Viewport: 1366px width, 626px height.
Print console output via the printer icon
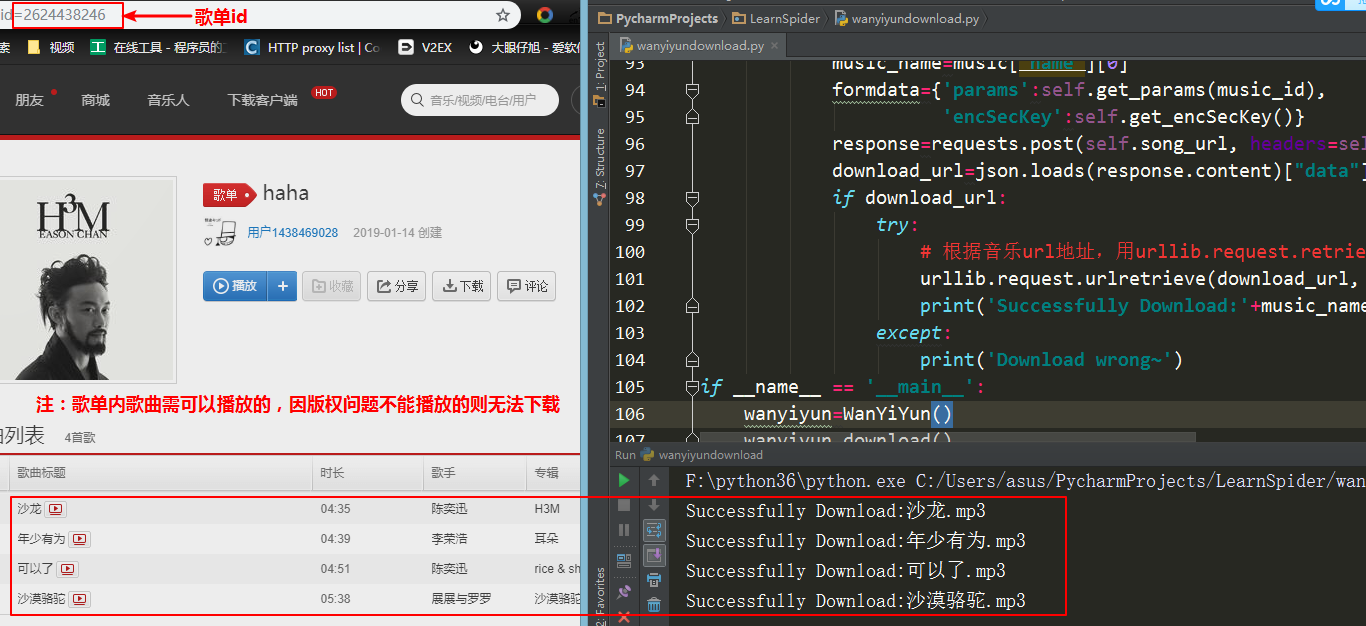point(654,579)
